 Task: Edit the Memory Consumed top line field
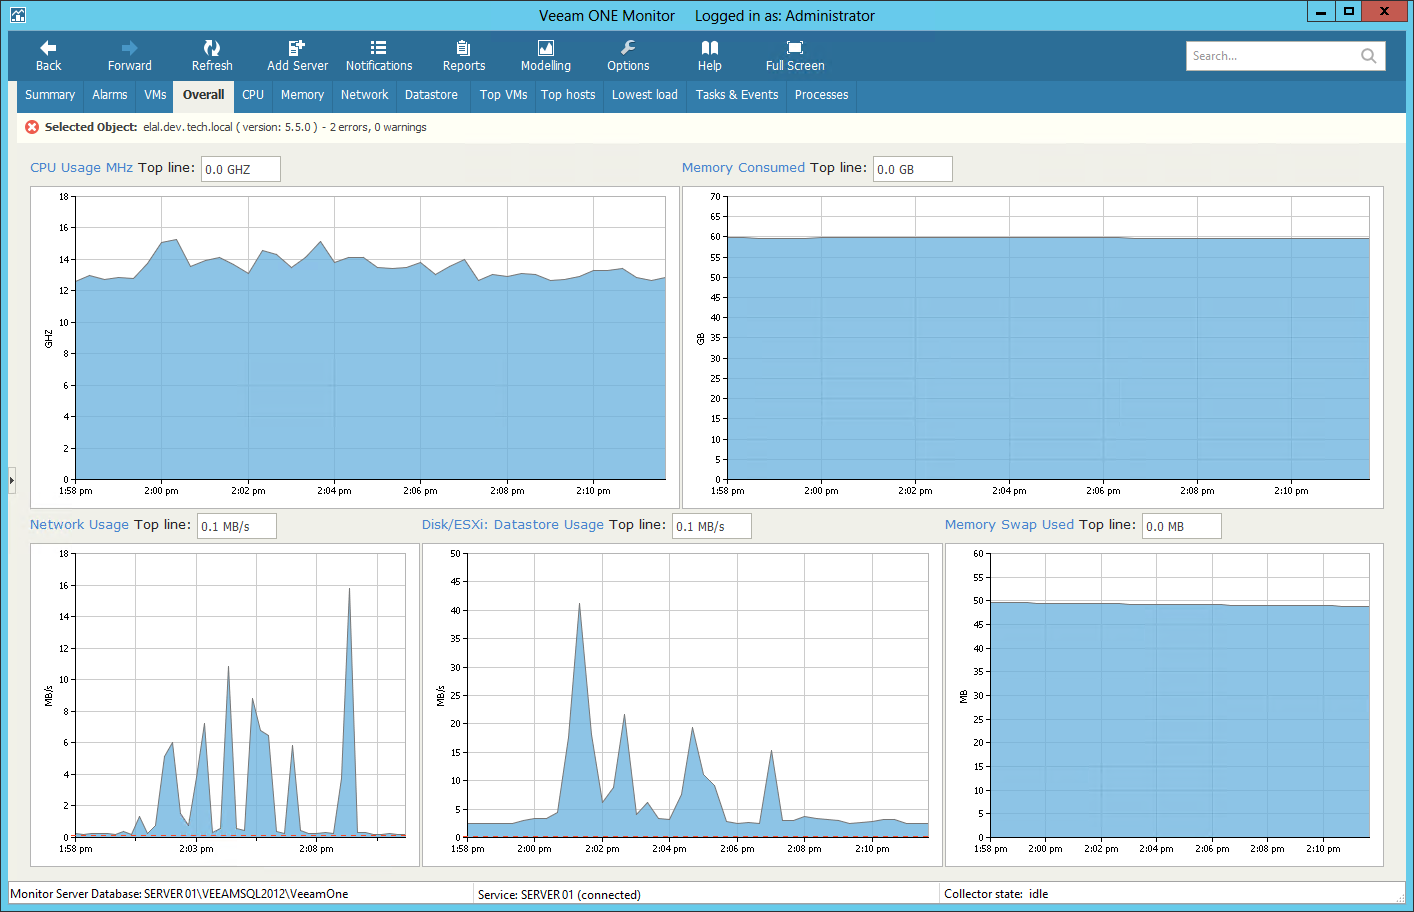coord(913,169)
